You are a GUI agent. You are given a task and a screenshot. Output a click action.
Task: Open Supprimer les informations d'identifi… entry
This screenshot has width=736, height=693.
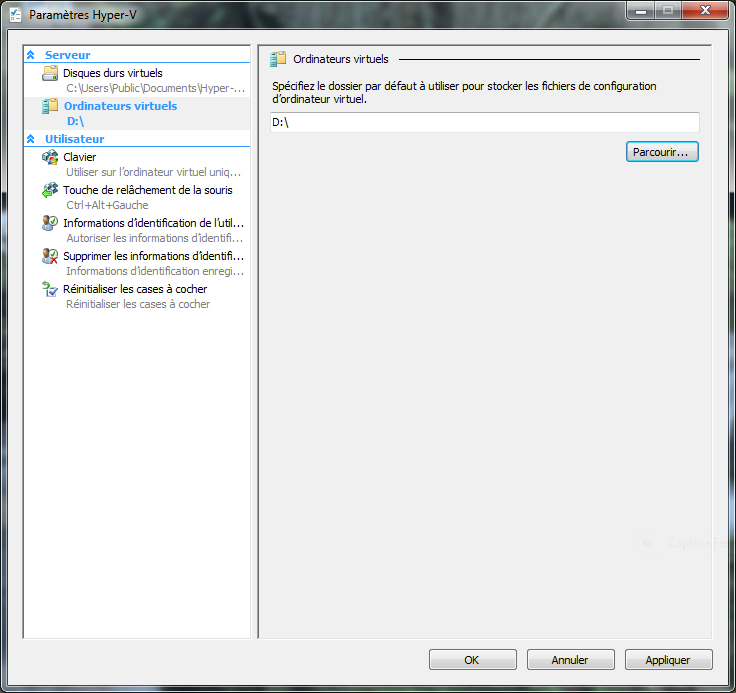tap(153, 256)
